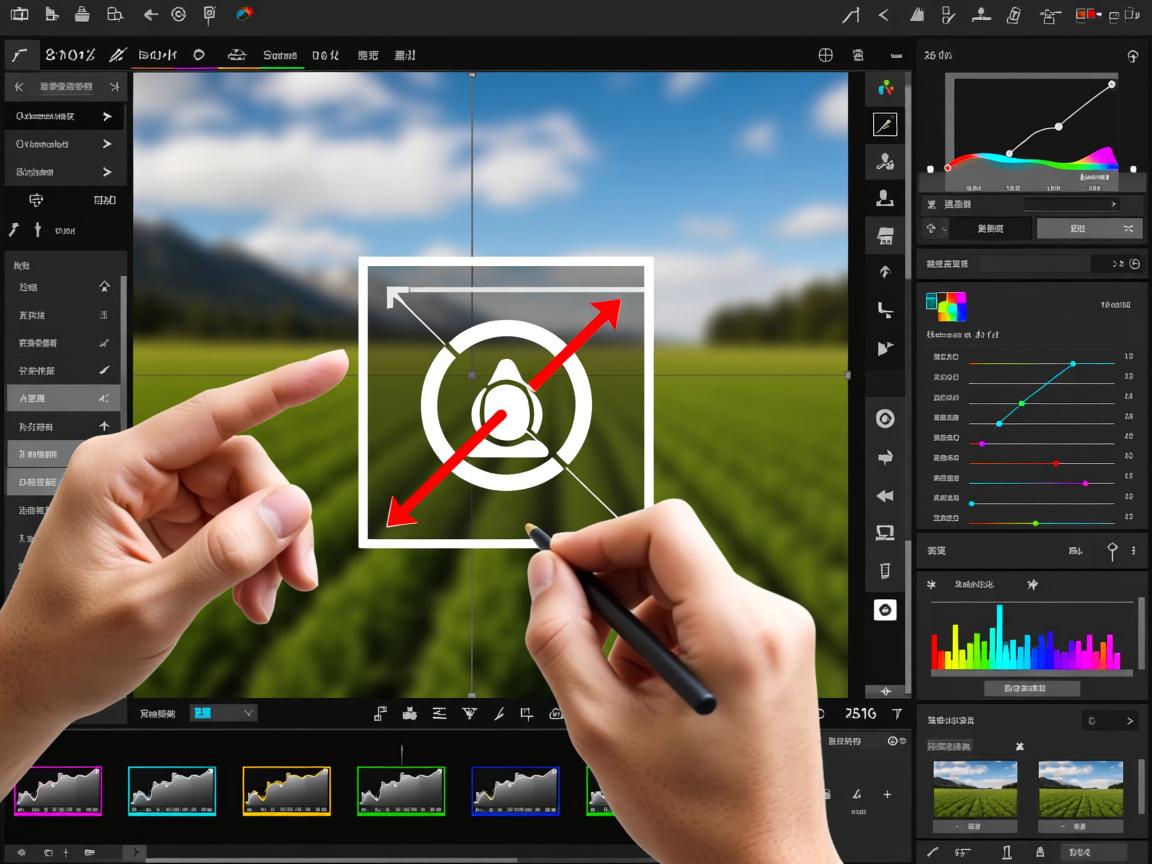Click the circular ring icon in right toolbar
This screenshot has width=1152, height=864.
click(885, 419)
